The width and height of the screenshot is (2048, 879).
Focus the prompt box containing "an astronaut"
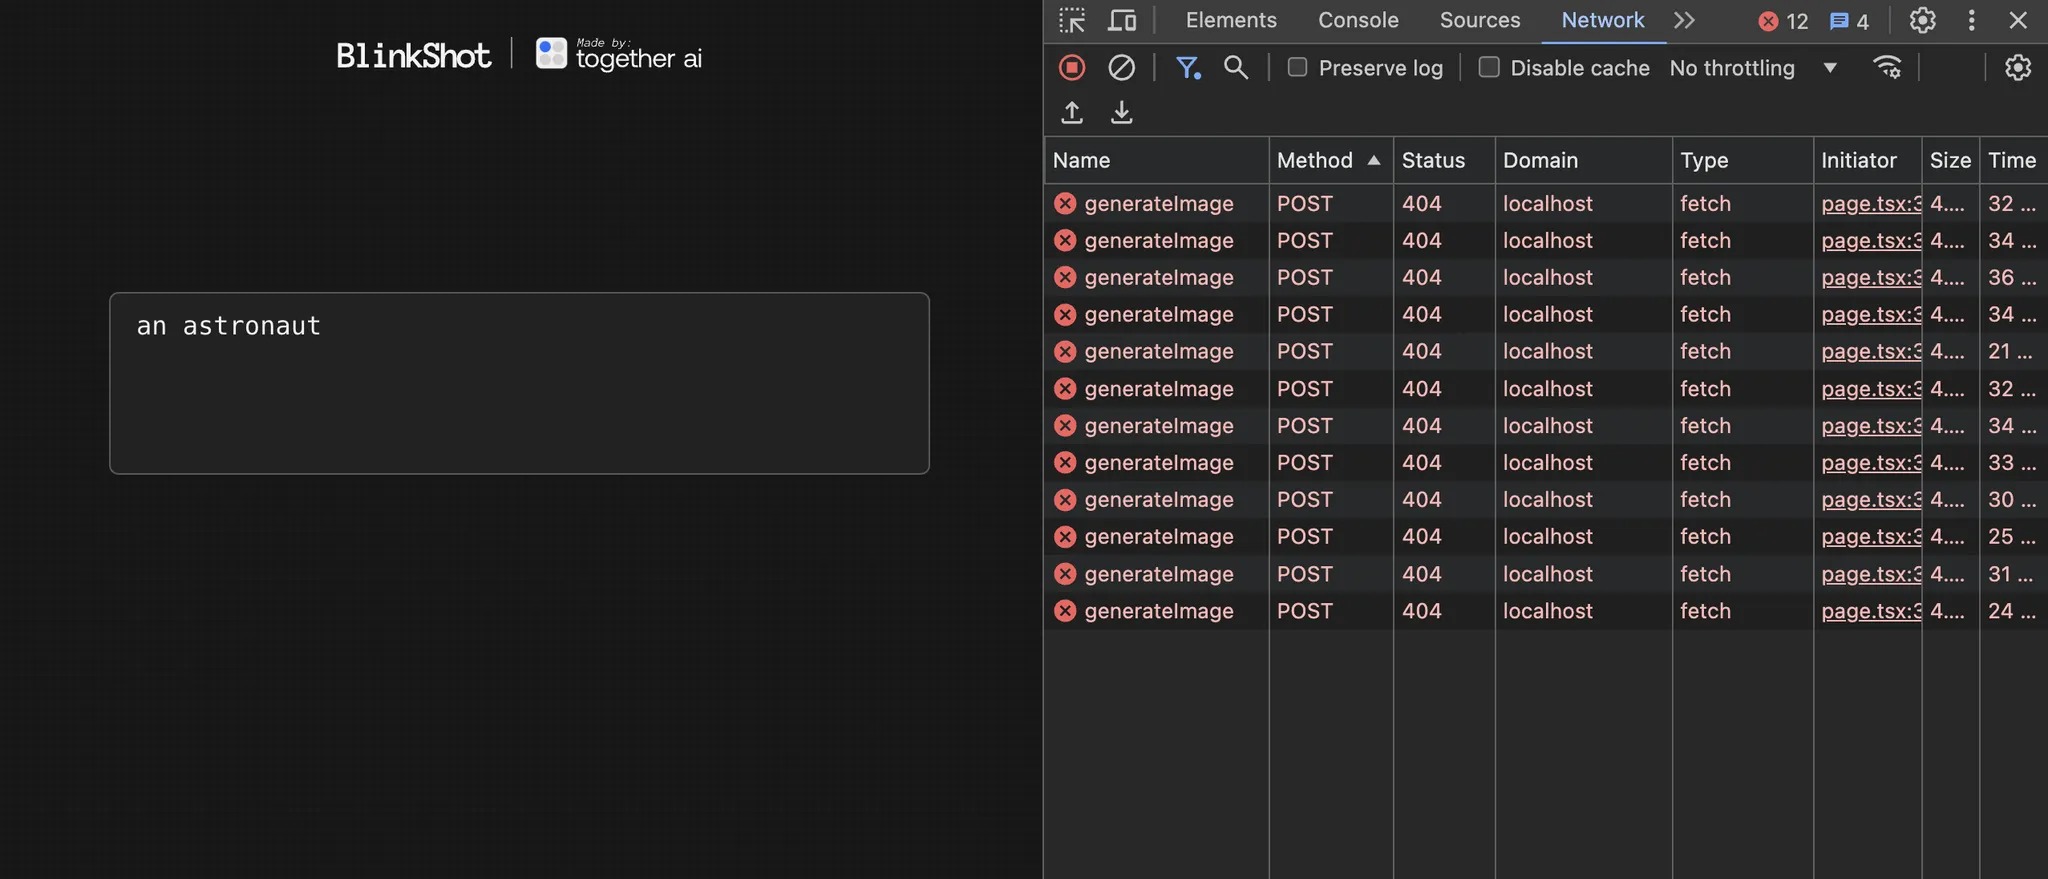pos(519,383)
